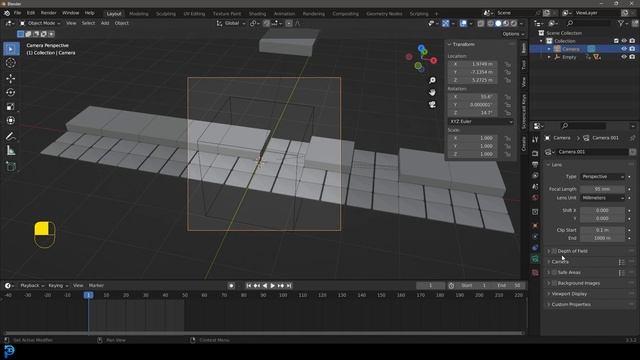The height and width of the screenshot is (360, 640).
Task: Click the zoom viewport magnifier icon
Action: tap(432, 80)
